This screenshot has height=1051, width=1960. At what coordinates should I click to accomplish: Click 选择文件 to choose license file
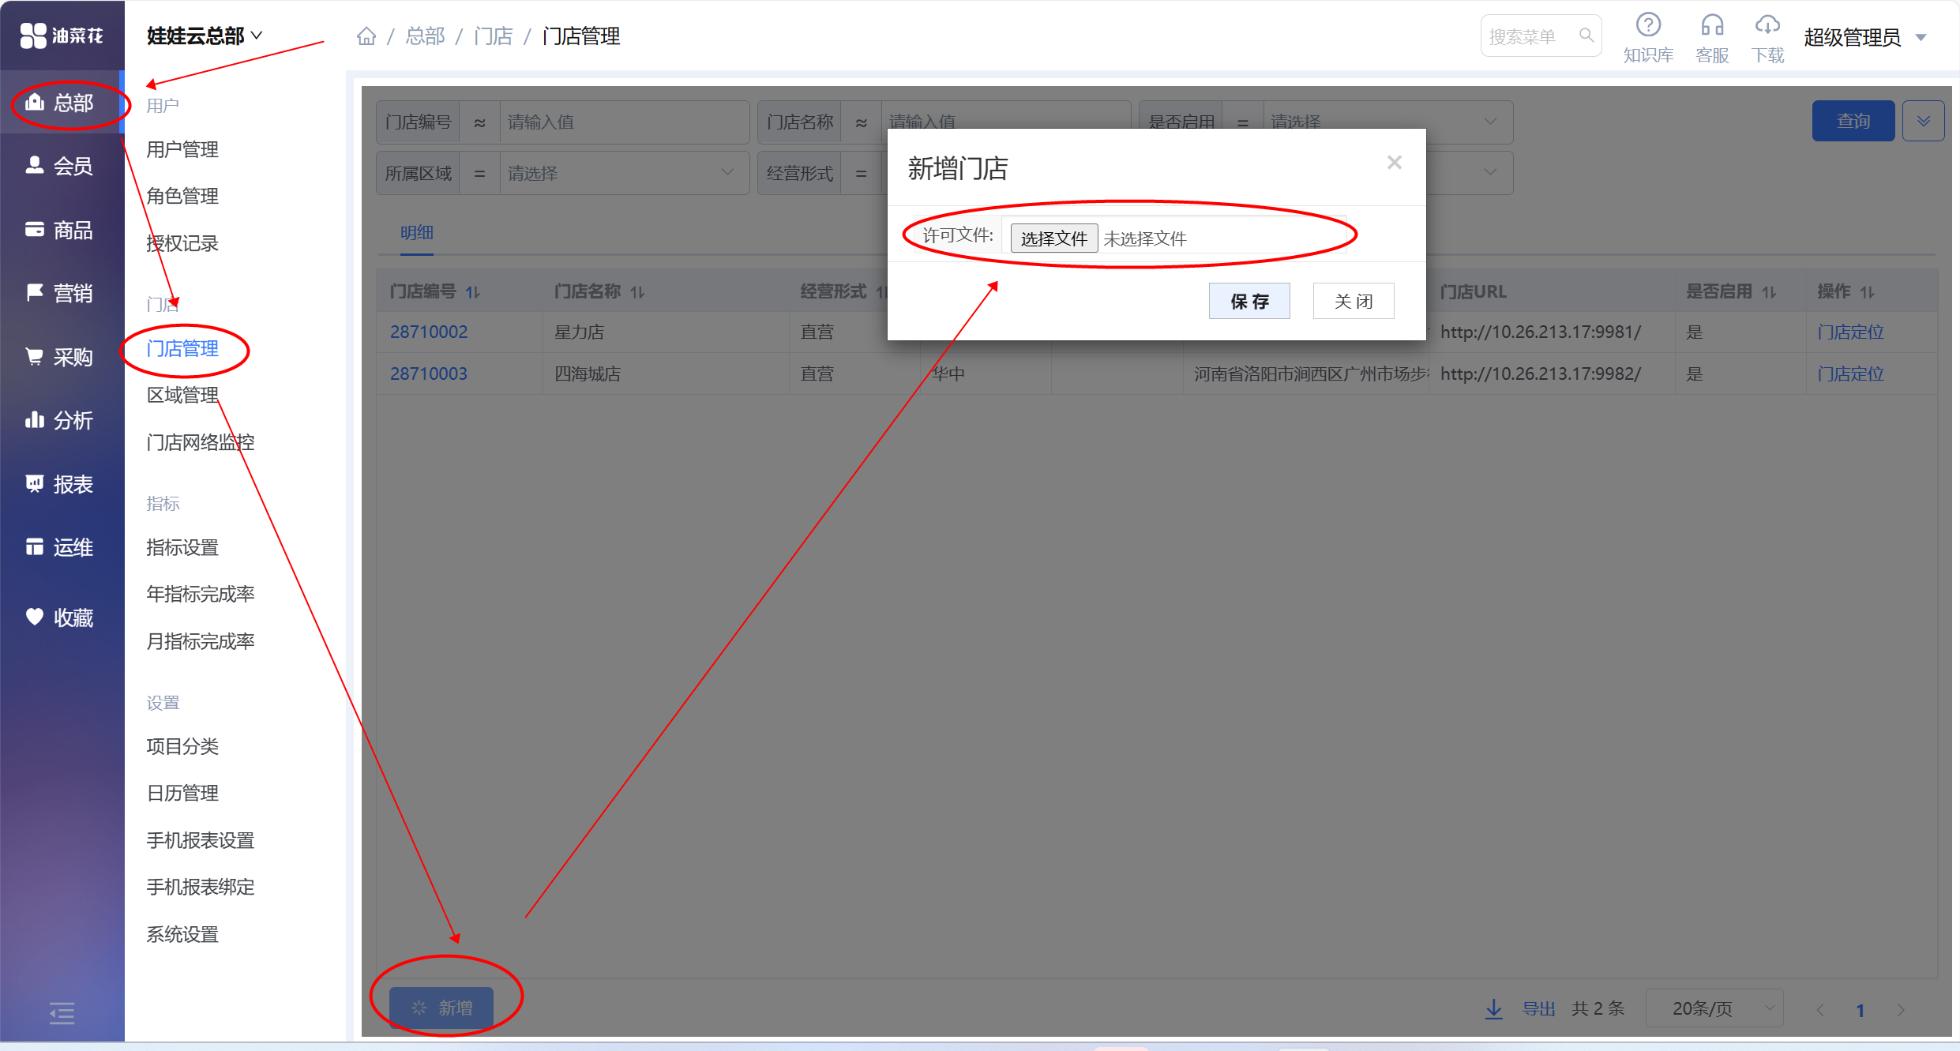click(x=1054, y=238)
